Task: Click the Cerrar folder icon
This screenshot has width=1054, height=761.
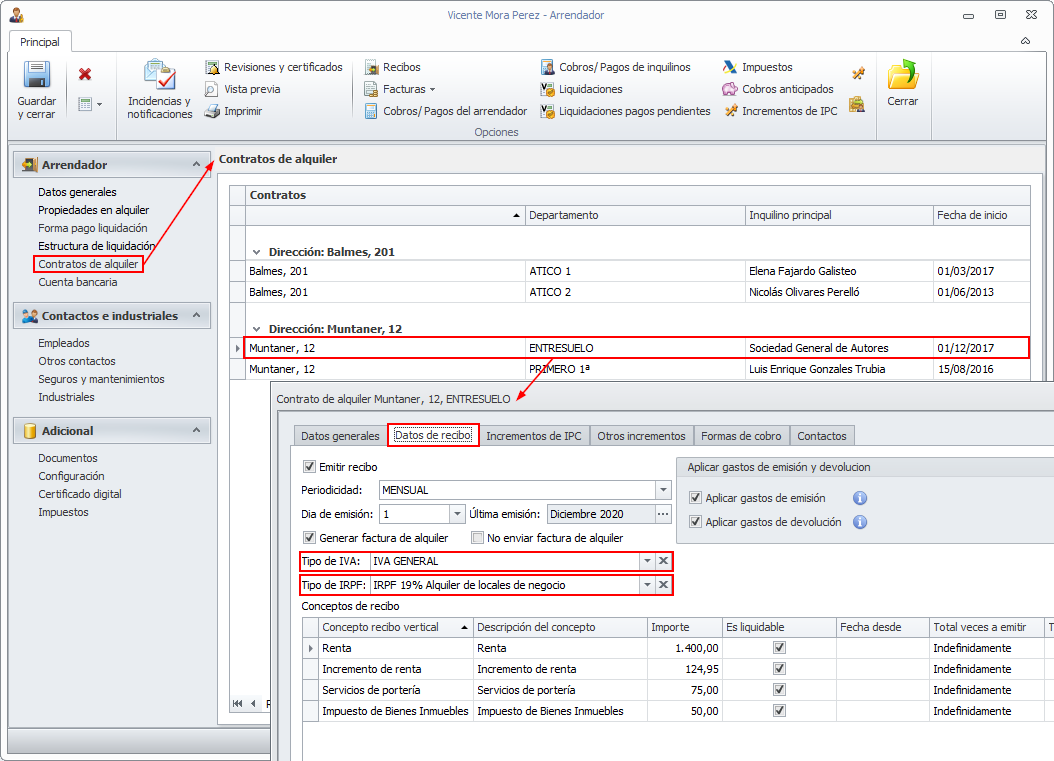Action: click(902, 76)
